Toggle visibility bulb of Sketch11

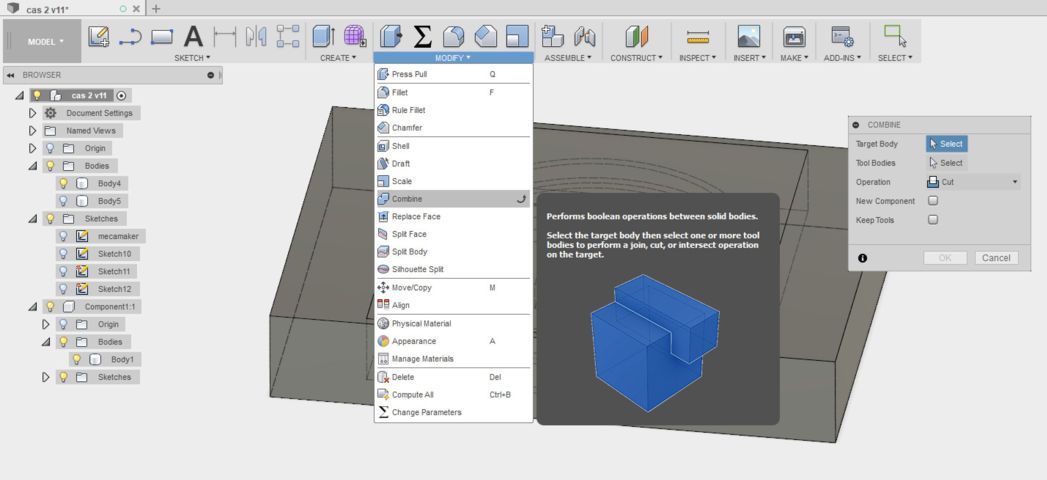63,272
